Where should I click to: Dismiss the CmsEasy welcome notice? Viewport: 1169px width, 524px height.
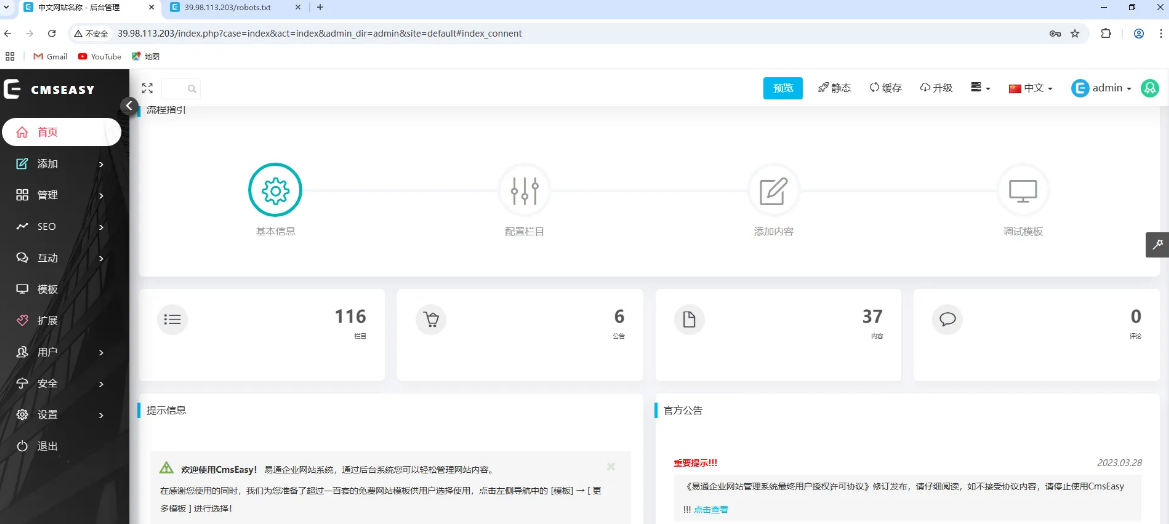(611, 467)
